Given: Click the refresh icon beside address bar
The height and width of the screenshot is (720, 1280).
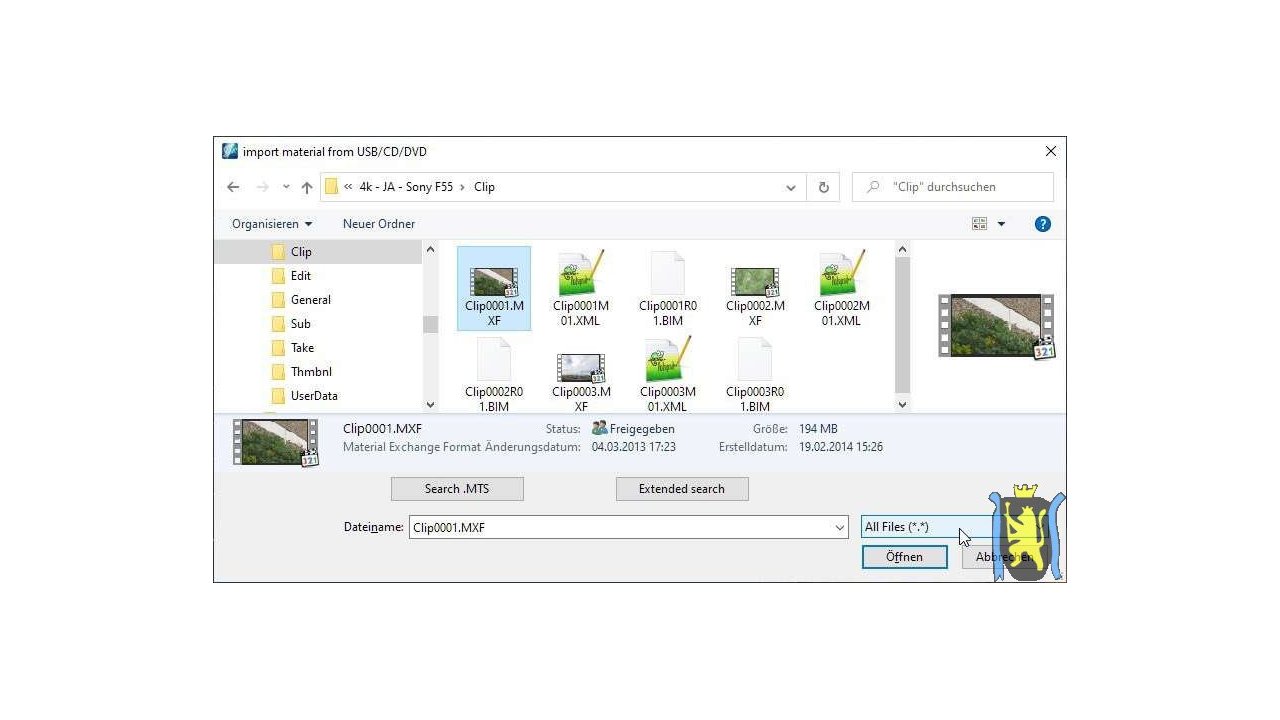Looking at the screenshot, I should point(823,187).
